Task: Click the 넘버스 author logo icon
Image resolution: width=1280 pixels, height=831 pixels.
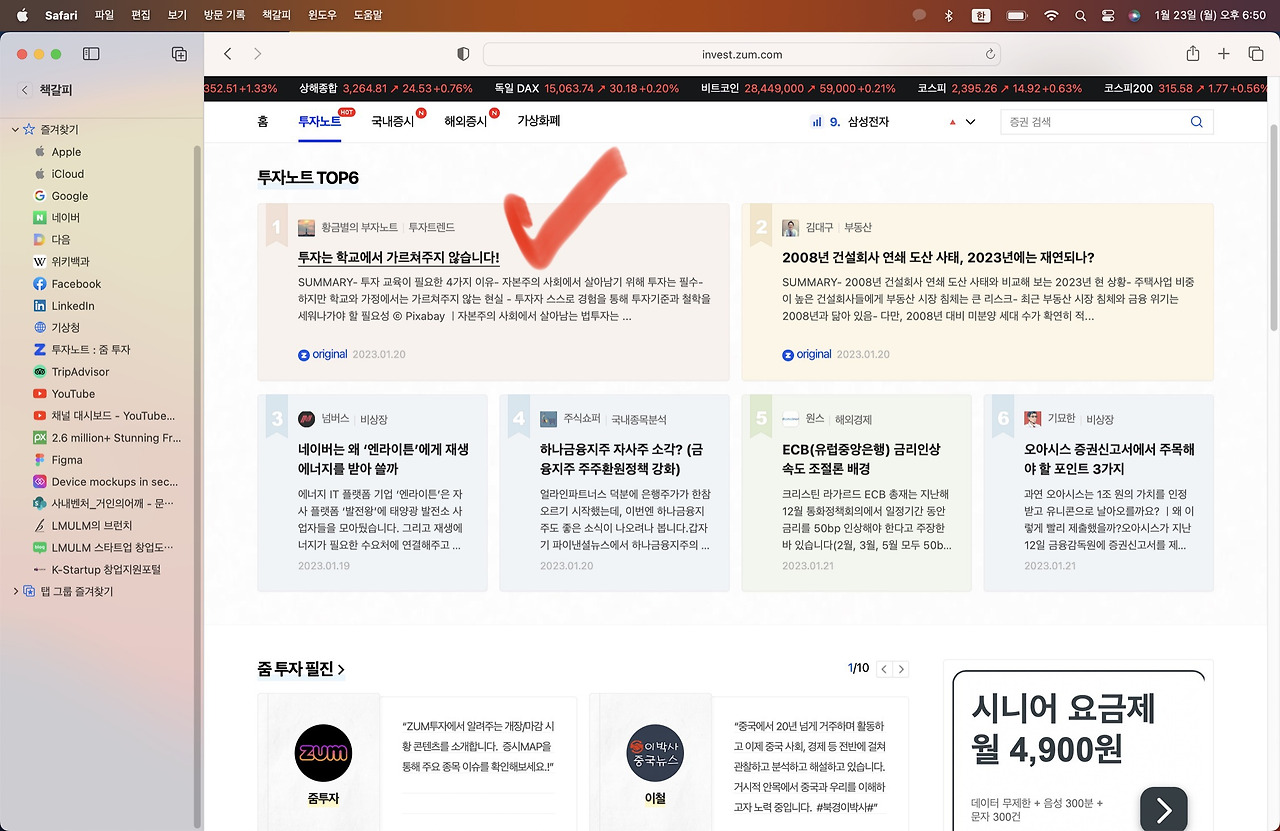Action: pyautogui.click(x=306, y=419)
